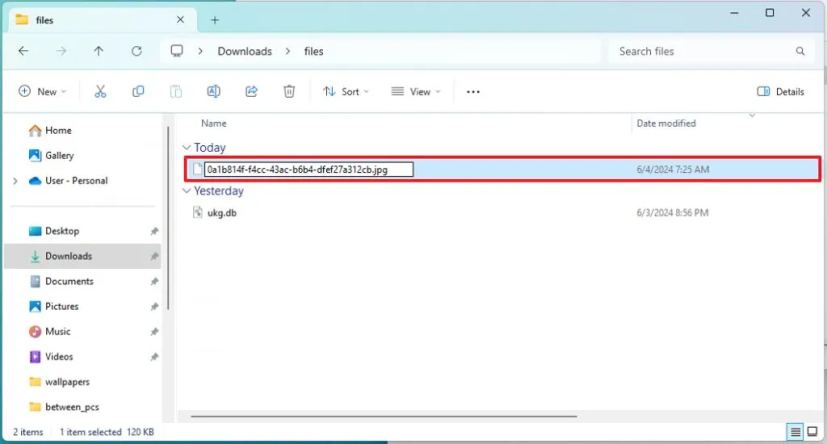Viewport: 827px width, 444px height.
Task: Refresh the current folder
Action: 137,51
